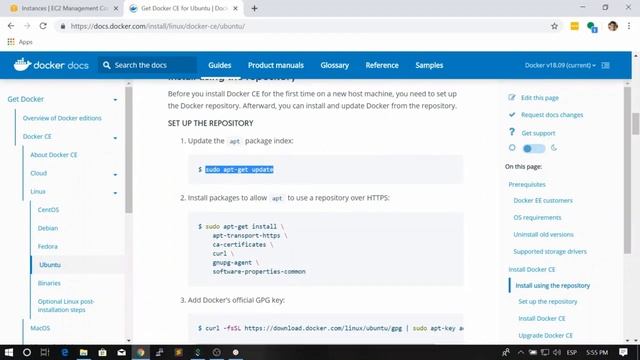Bookmark this page with the star icon
The height and width of the screenshot is (360, 640).
(554, 26)
